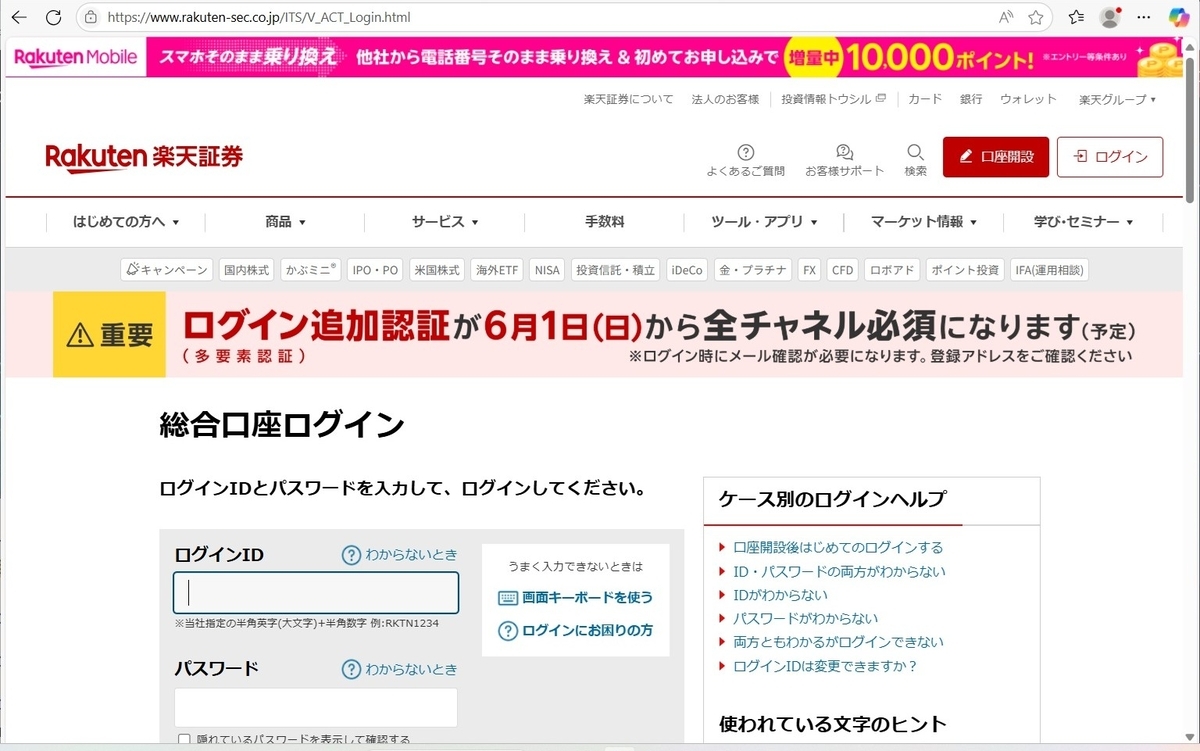The height and width of the screenshot is (751, 1200).
Task: Select 国内株式 tag
Action: [x=246, y=270]
